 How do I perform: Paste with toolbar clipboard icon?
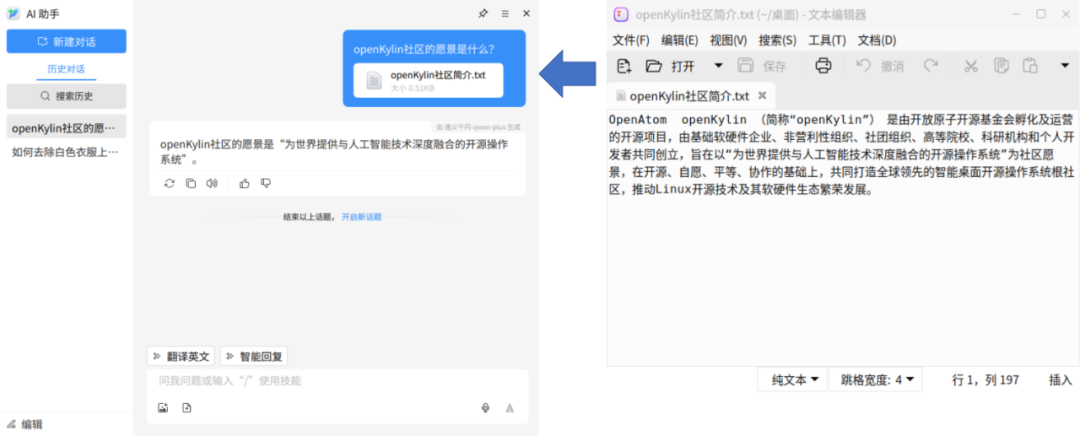point(1030,66)
